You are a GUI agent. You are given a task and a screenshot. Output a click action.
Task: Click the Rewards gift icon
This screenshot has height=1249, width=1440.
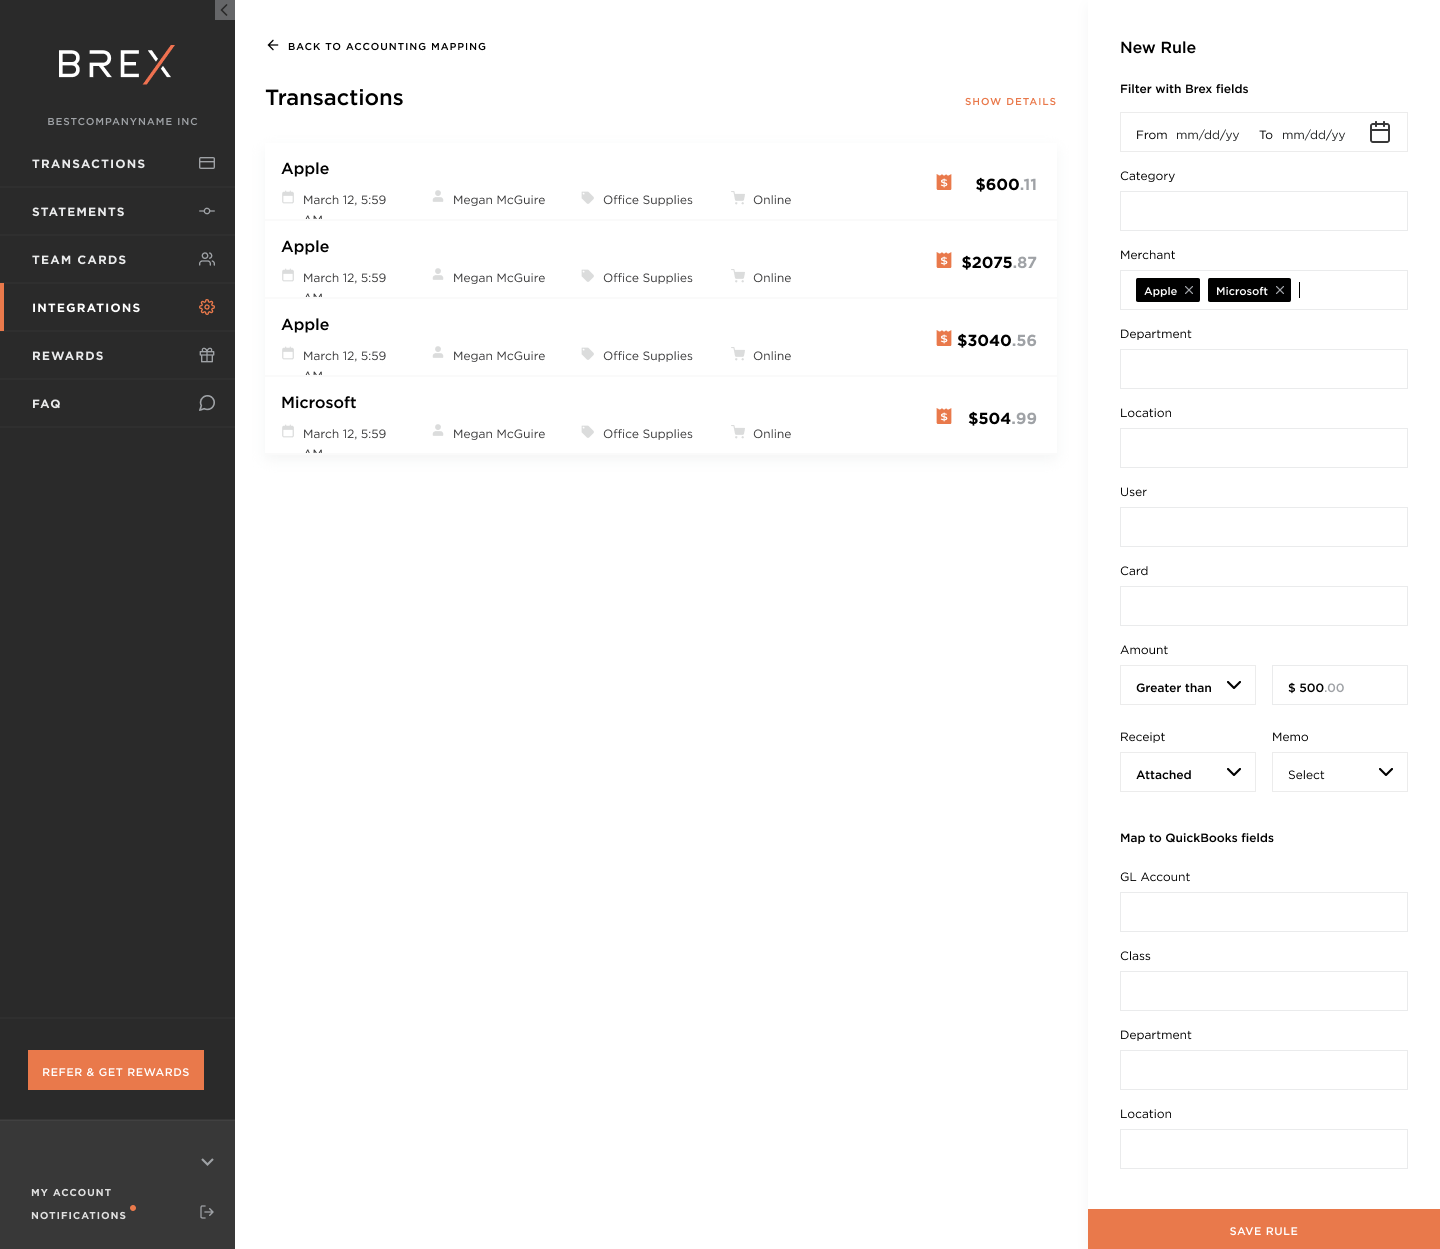pos(207,355)
